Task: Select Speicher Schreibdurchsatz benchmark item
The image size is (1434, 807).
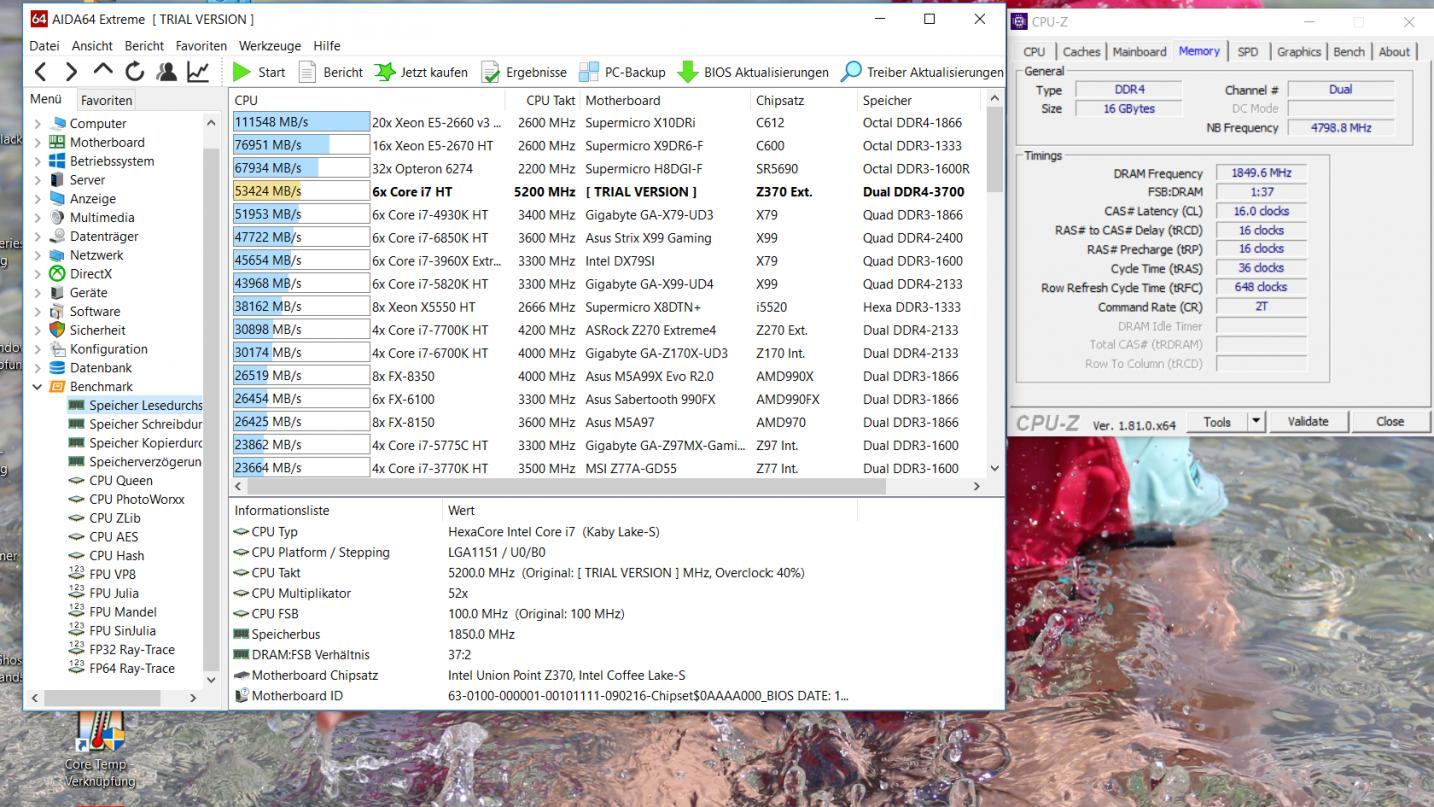Action: click(x=145, y=424)
